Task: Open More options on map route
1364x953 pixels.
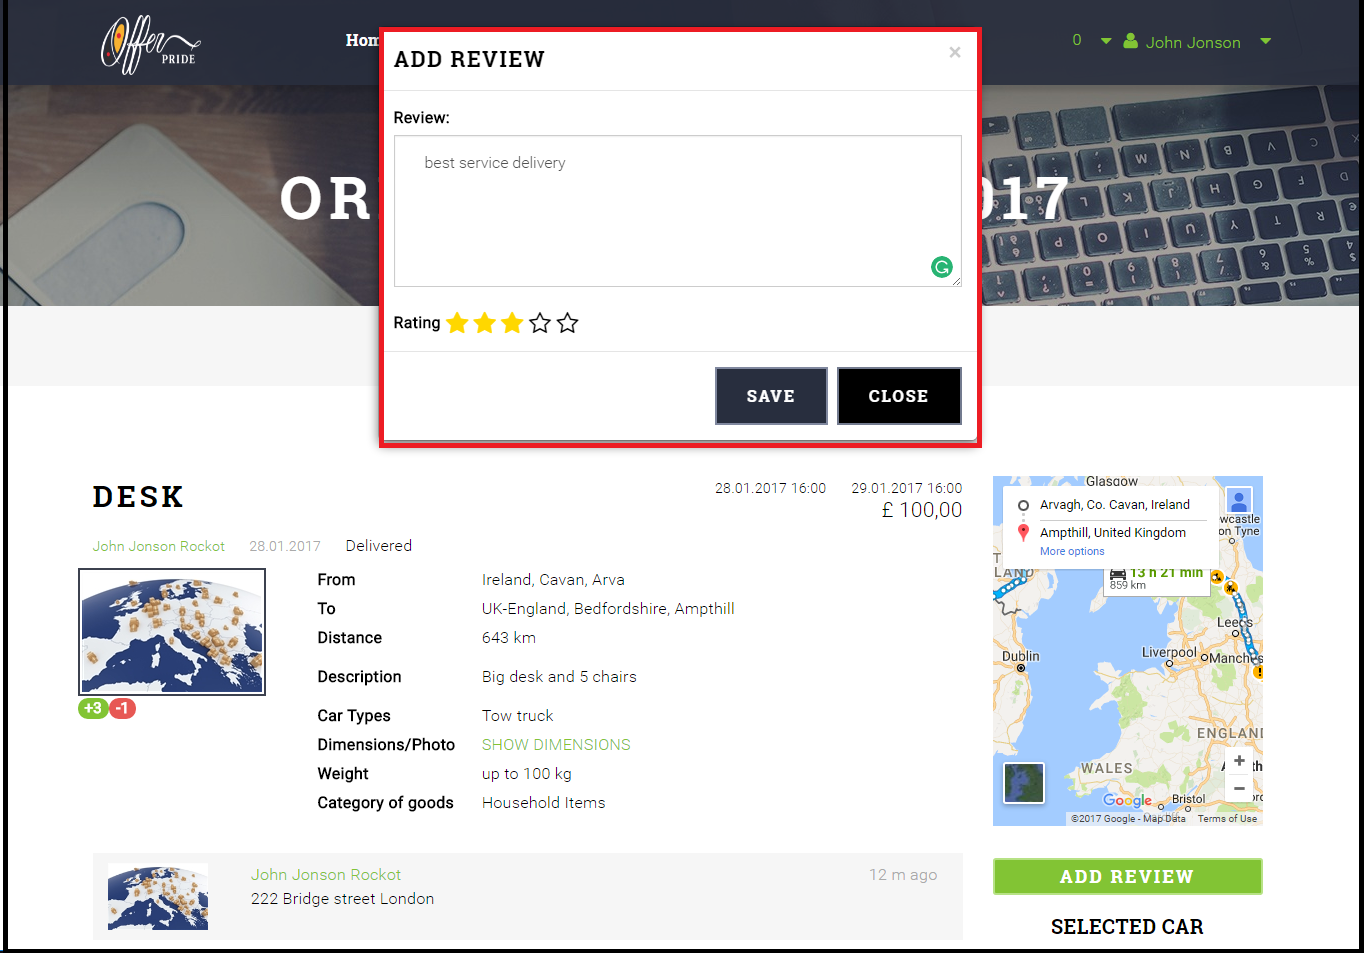Action: [x=1072, y=551]
